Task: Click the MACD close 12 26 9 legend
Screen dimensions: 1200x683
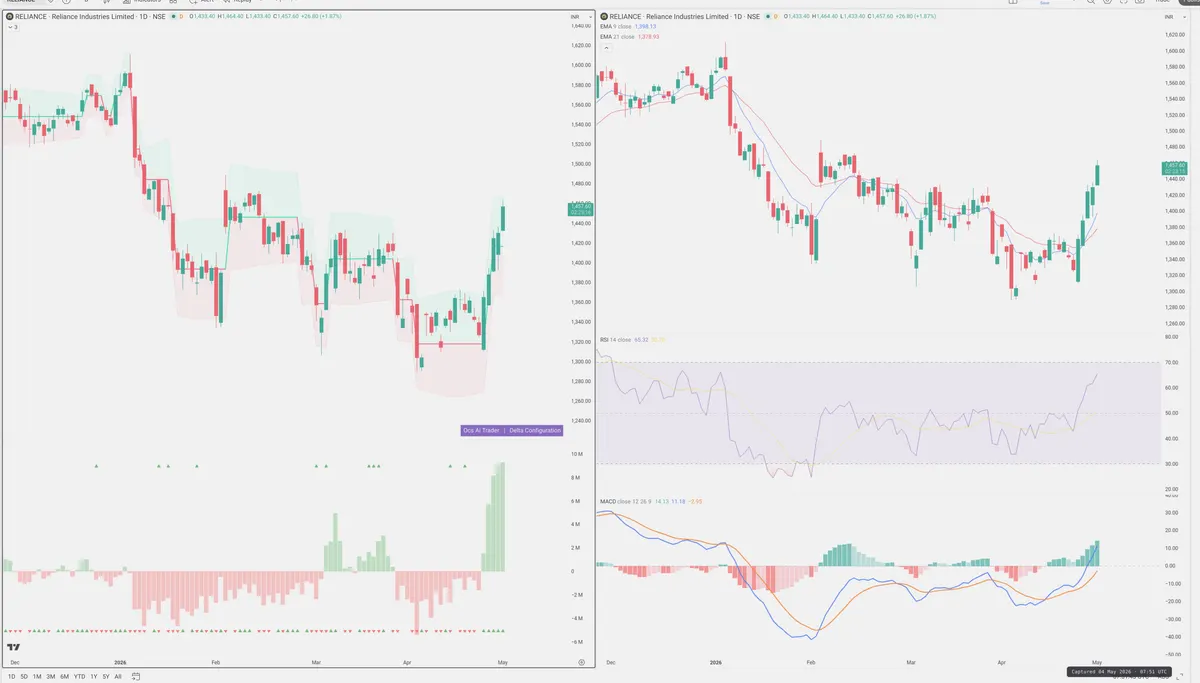Action: (x=625, y=500)
